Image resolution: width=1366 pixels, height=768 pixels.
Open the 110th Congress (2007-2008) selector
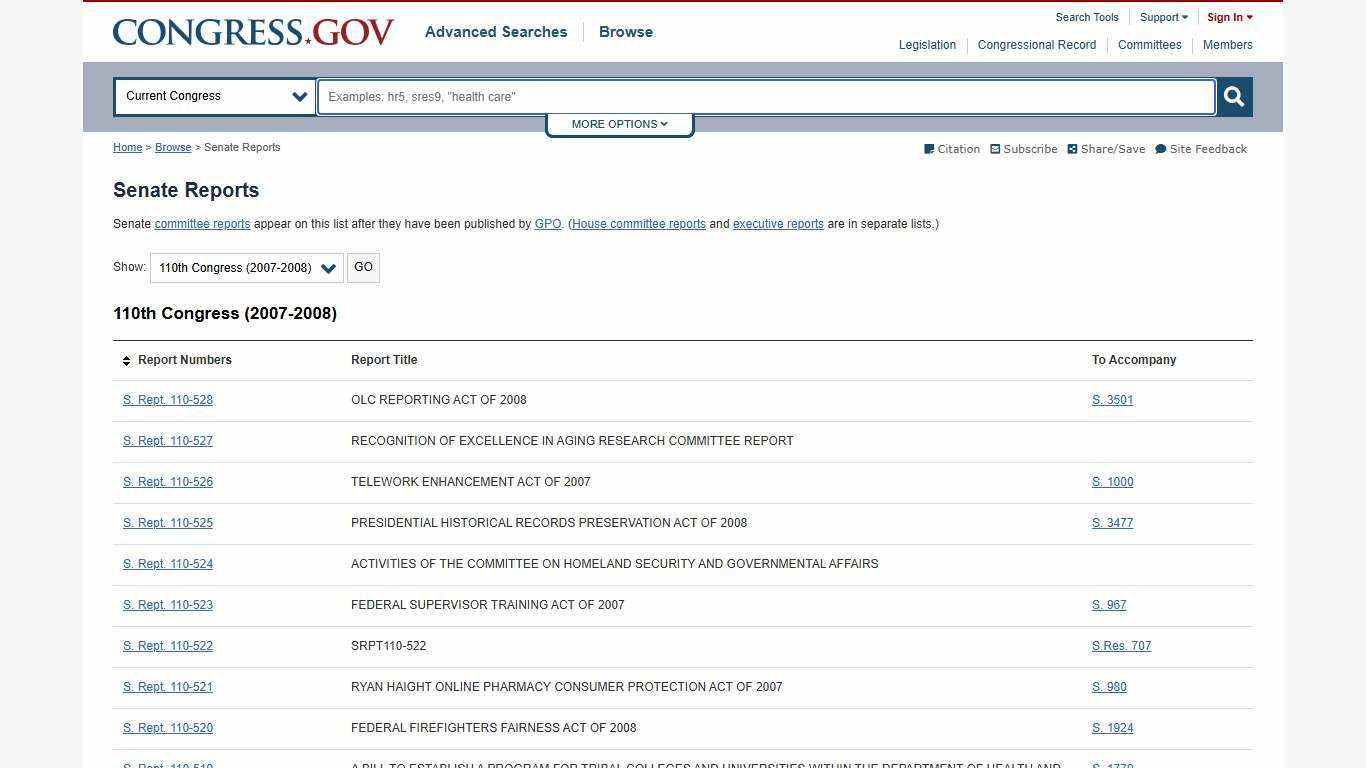click(245, 267)
